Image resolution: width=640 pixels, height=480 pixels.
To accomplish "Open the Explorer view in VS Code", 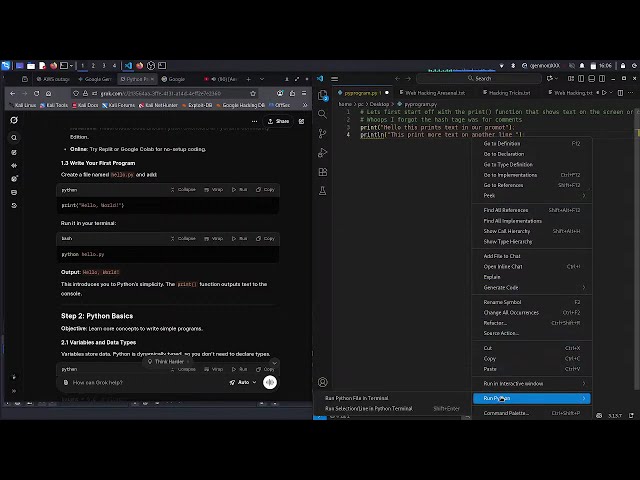I will (x=323, y=95).
